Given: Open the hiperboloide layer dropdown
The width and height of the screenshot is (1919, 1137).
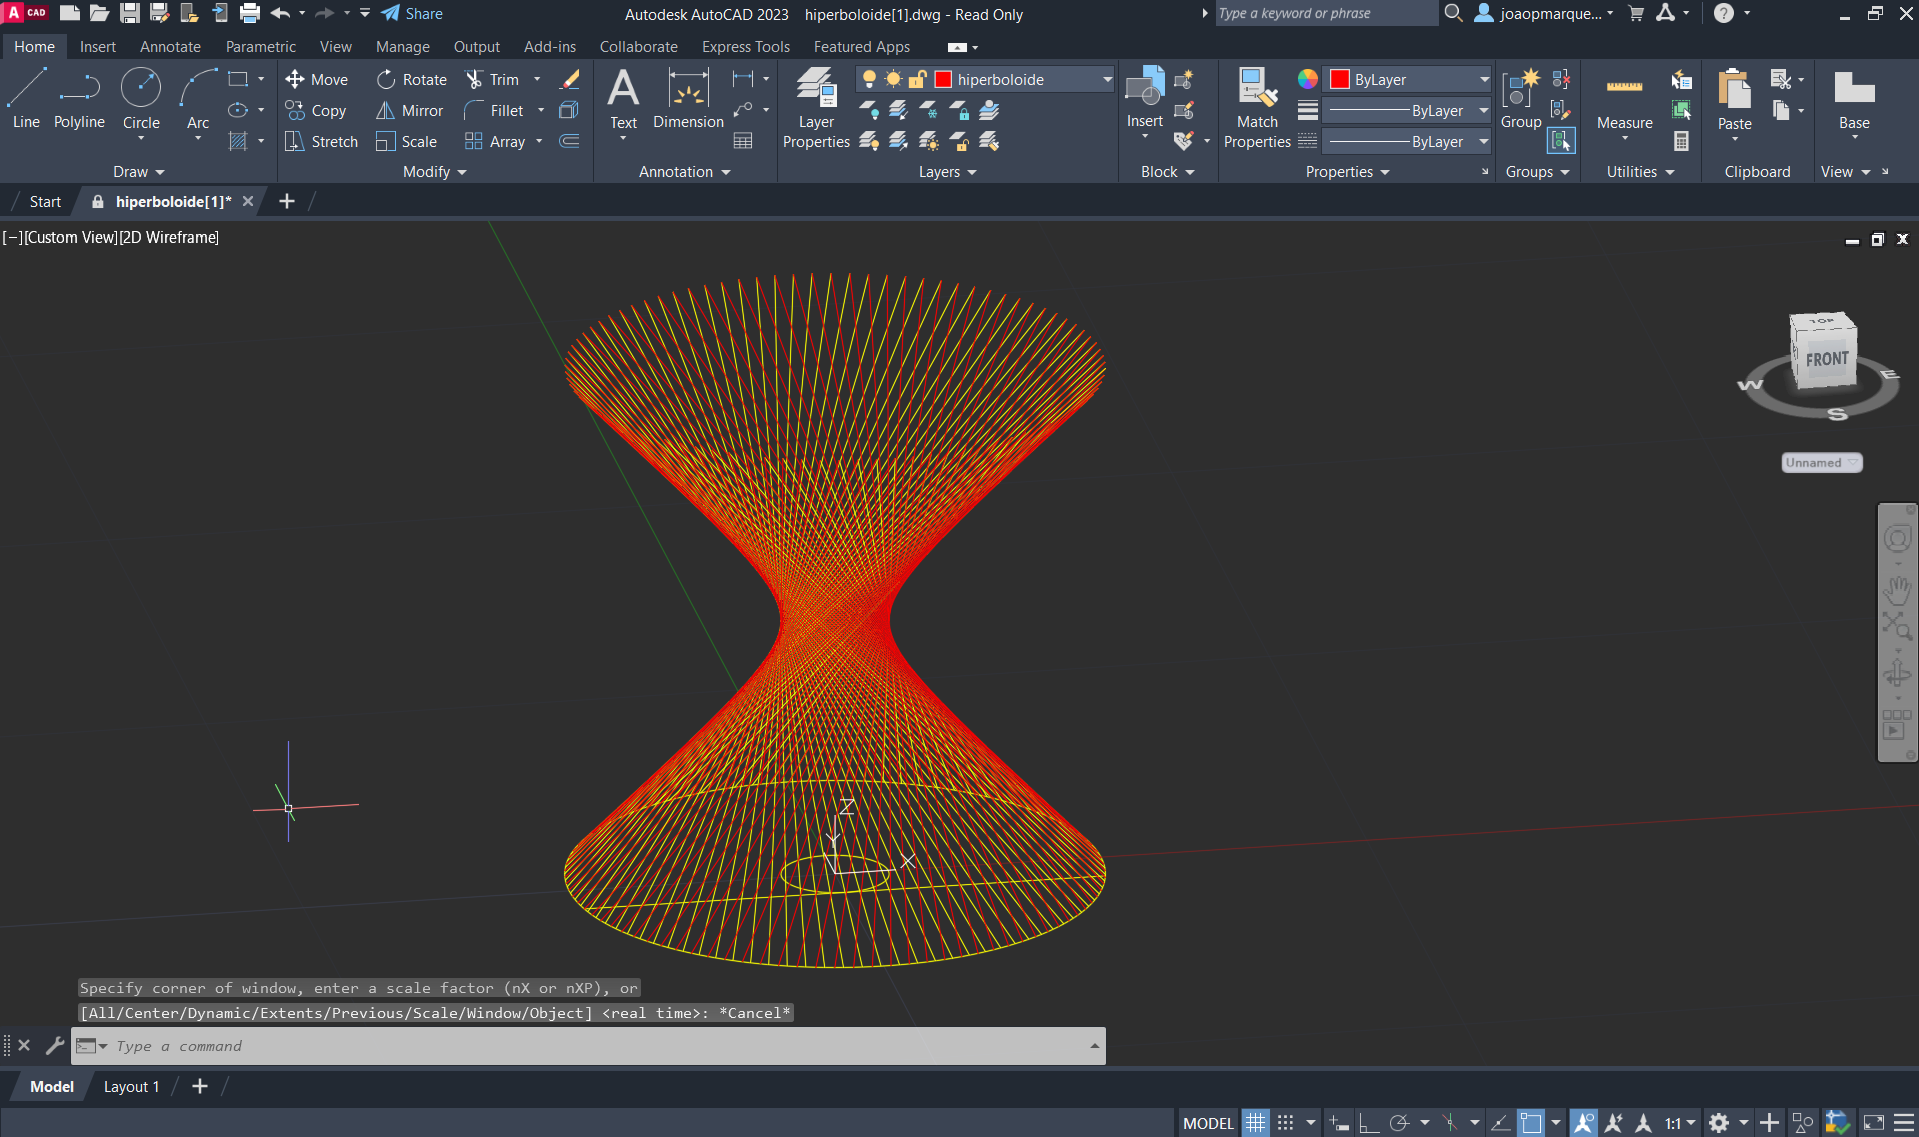Looking at the screenshot, I should [1106, 80].
